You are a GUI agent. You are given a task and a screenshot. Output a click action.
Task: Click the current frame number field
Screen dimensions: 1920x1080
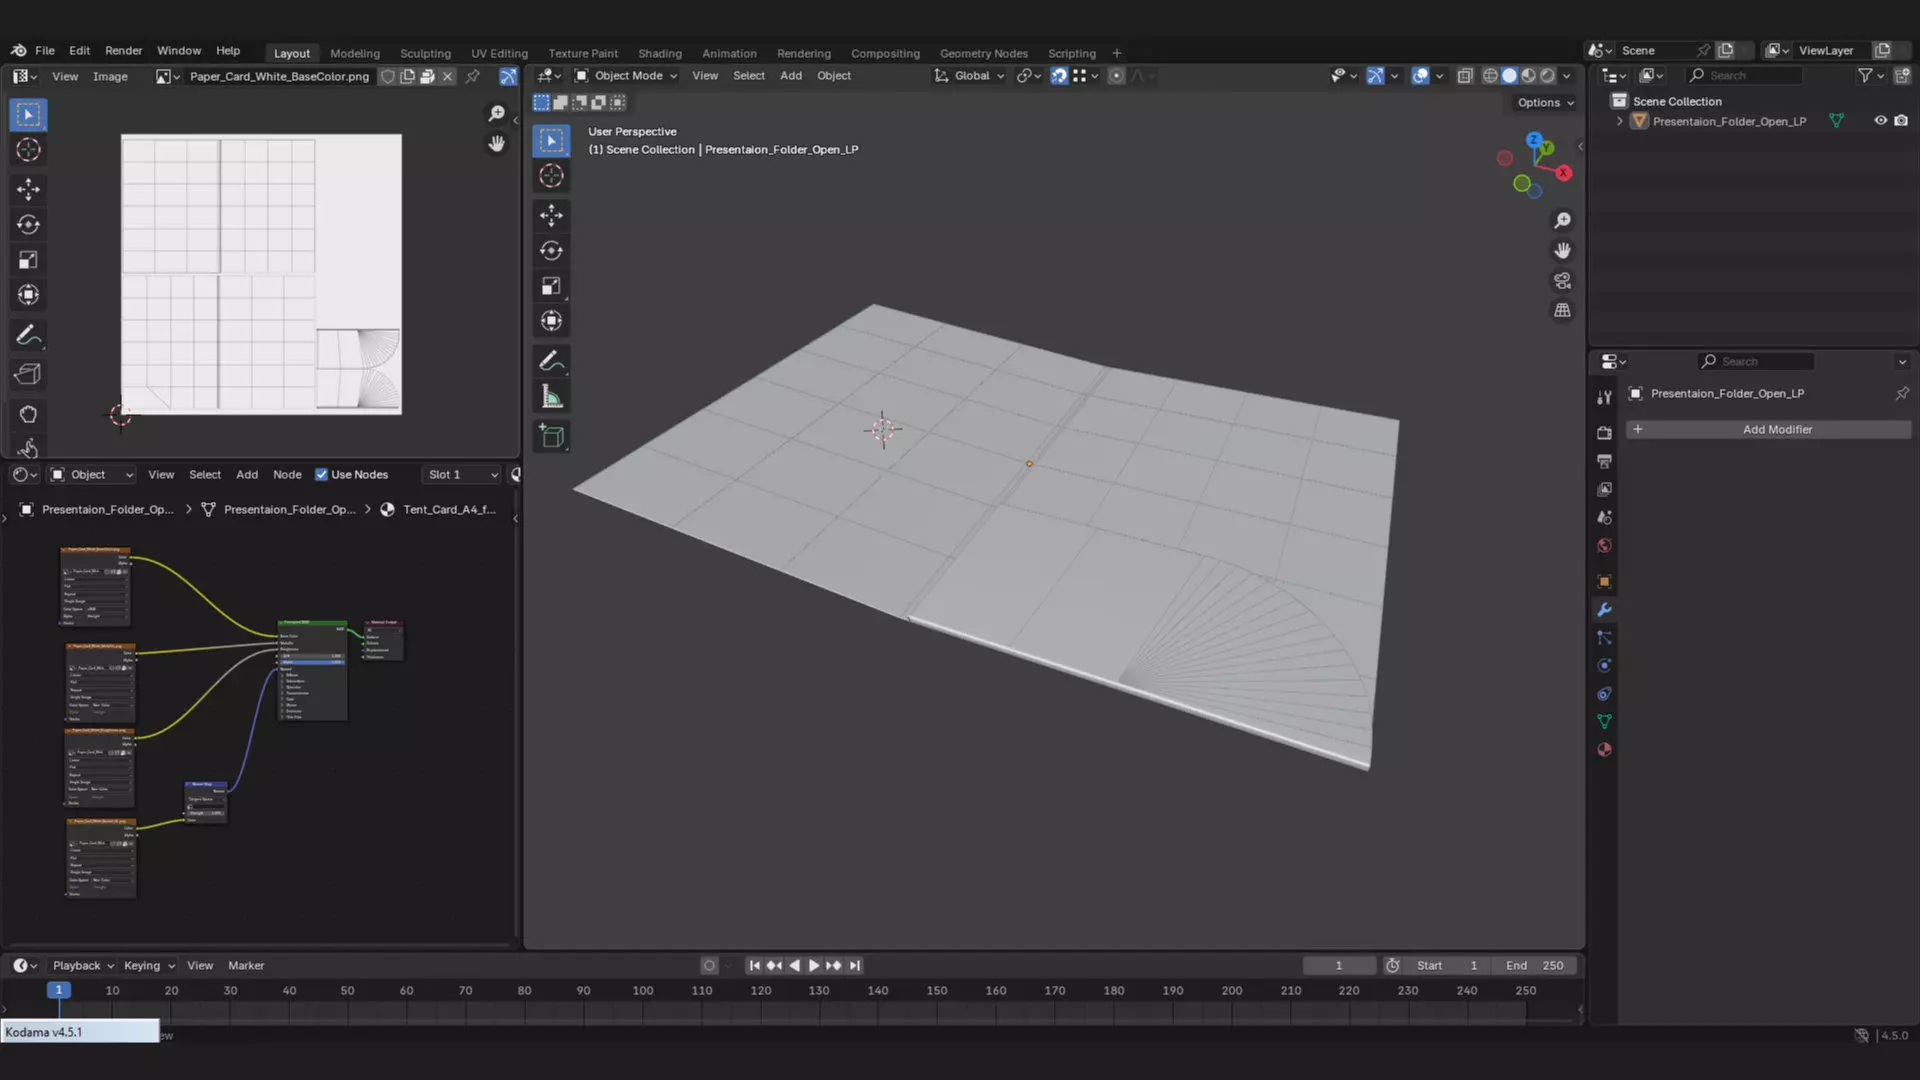click(x=1339, y=966)
